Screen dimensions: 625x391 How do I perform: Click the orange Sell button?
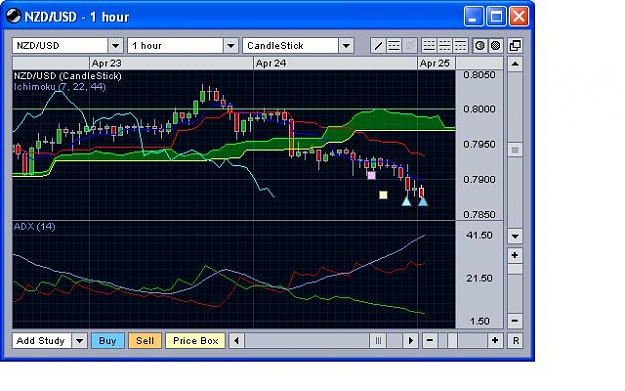click(x=145, y=341)
